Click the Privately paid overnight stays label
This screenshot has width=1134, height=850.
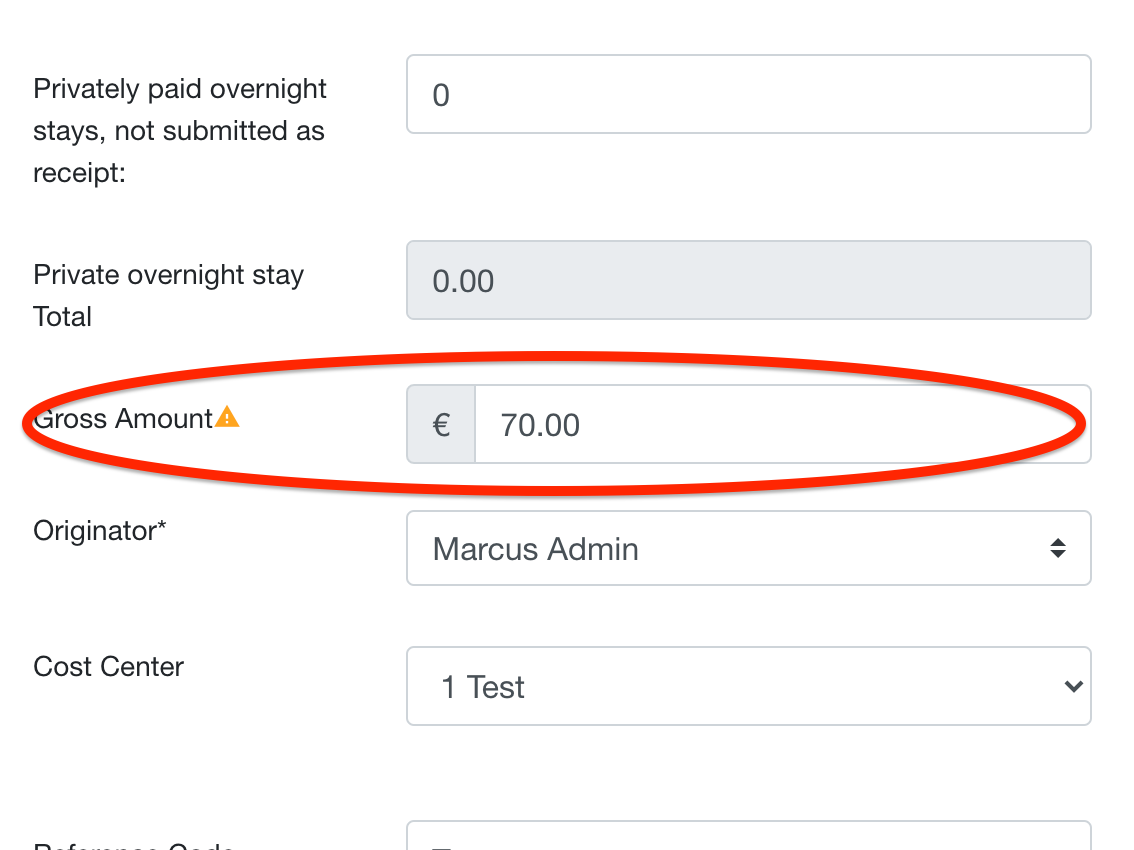179,130
